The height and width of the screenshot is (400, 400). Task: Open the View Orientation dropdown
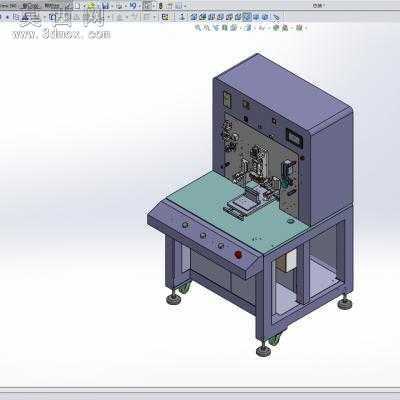233,28
